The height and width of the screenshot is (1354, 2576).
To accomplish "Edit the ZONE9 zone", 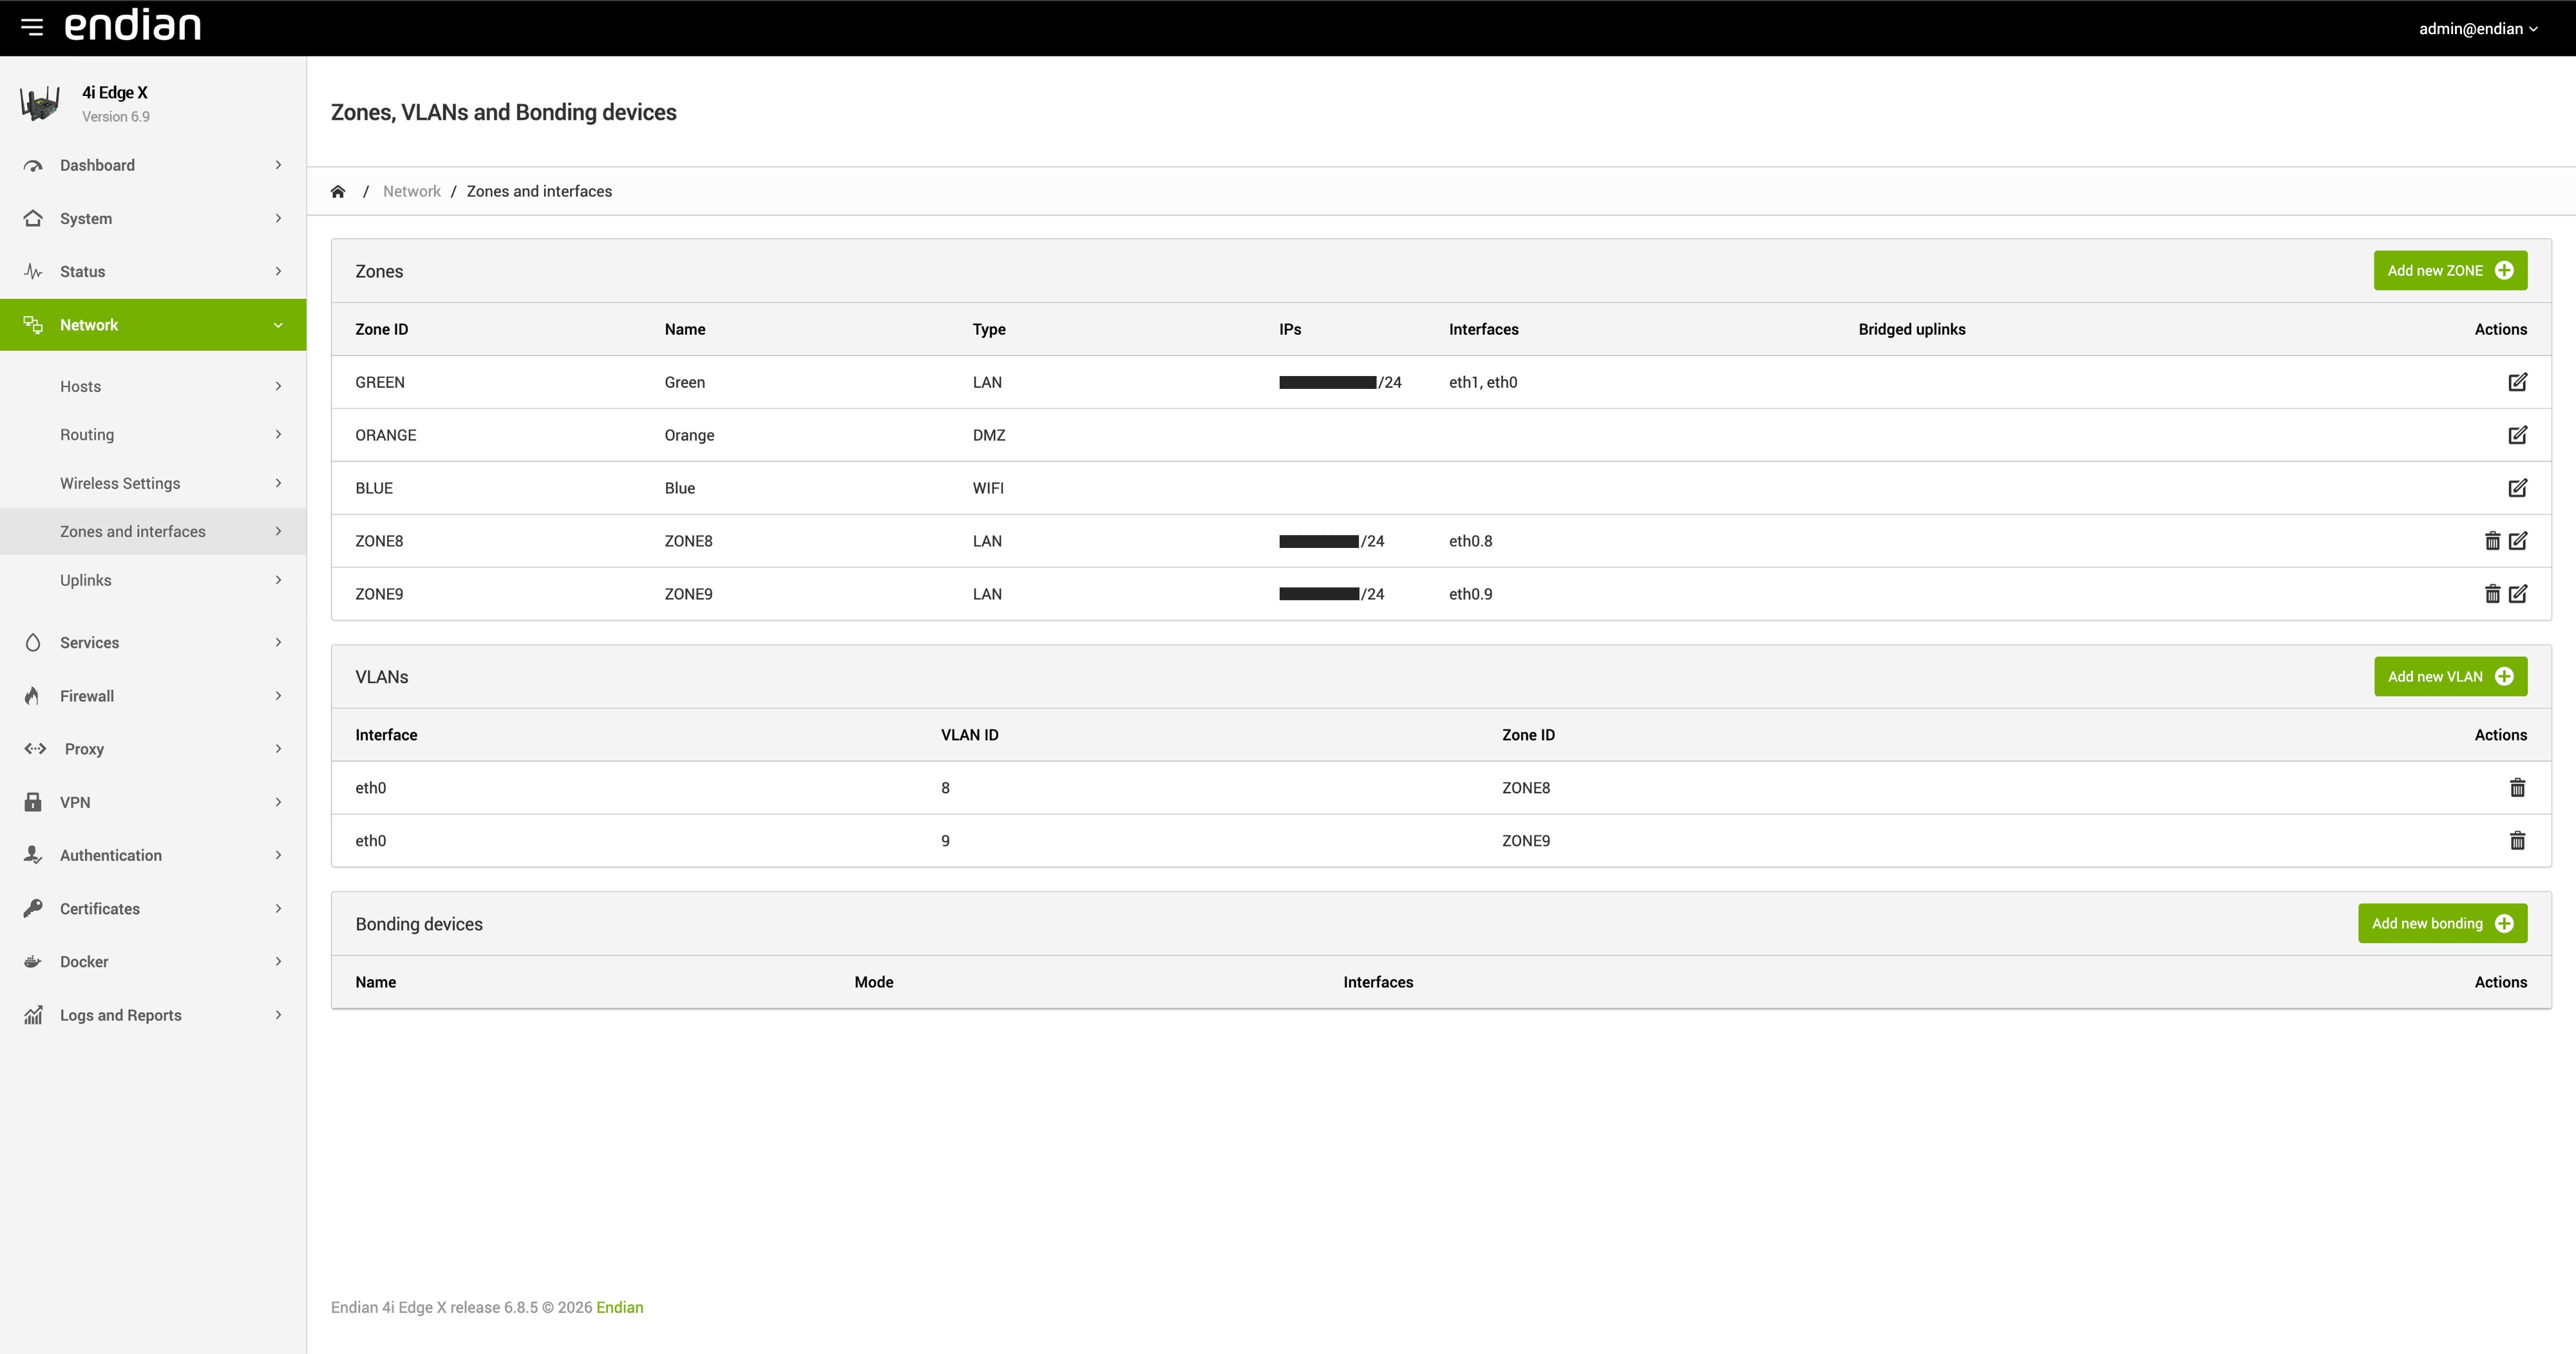I will (2518, 594).
